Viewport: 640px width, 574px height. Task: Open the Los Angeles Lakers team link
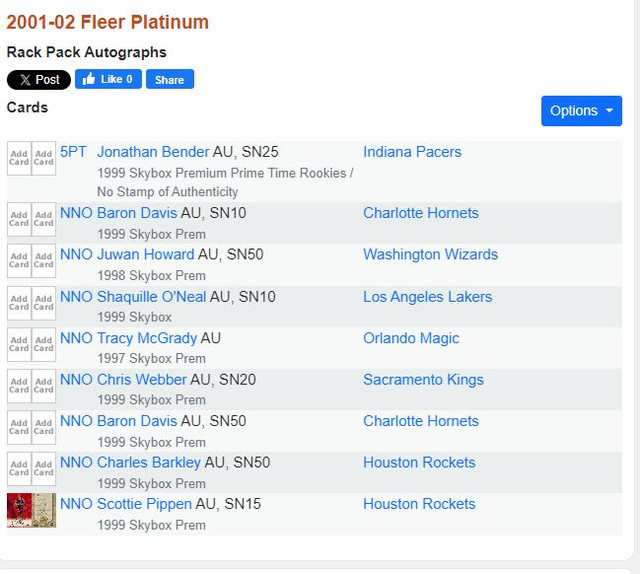tap(428, 297)
